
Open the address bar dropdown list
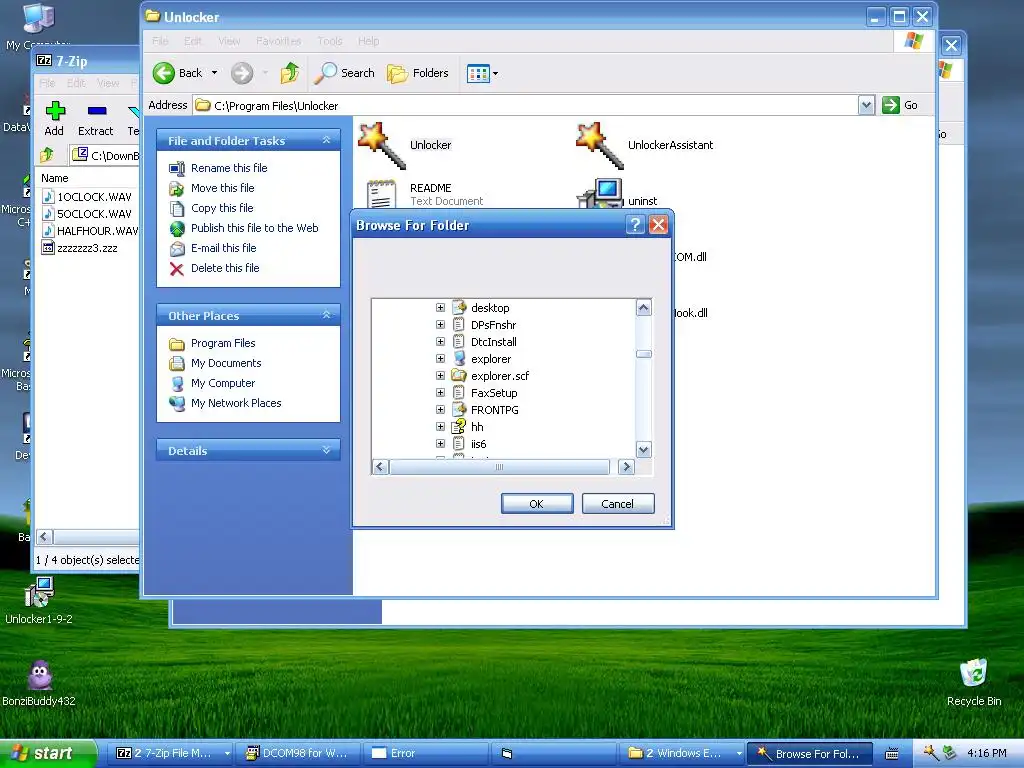tap(866, 105)
